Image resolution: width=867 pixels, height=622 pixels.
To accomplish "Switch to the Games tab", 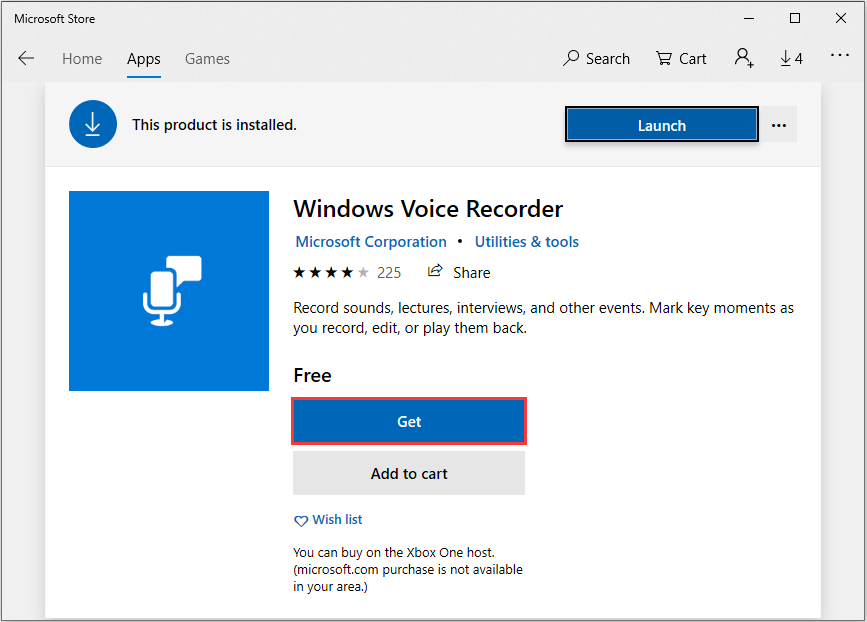I will 207,59.
